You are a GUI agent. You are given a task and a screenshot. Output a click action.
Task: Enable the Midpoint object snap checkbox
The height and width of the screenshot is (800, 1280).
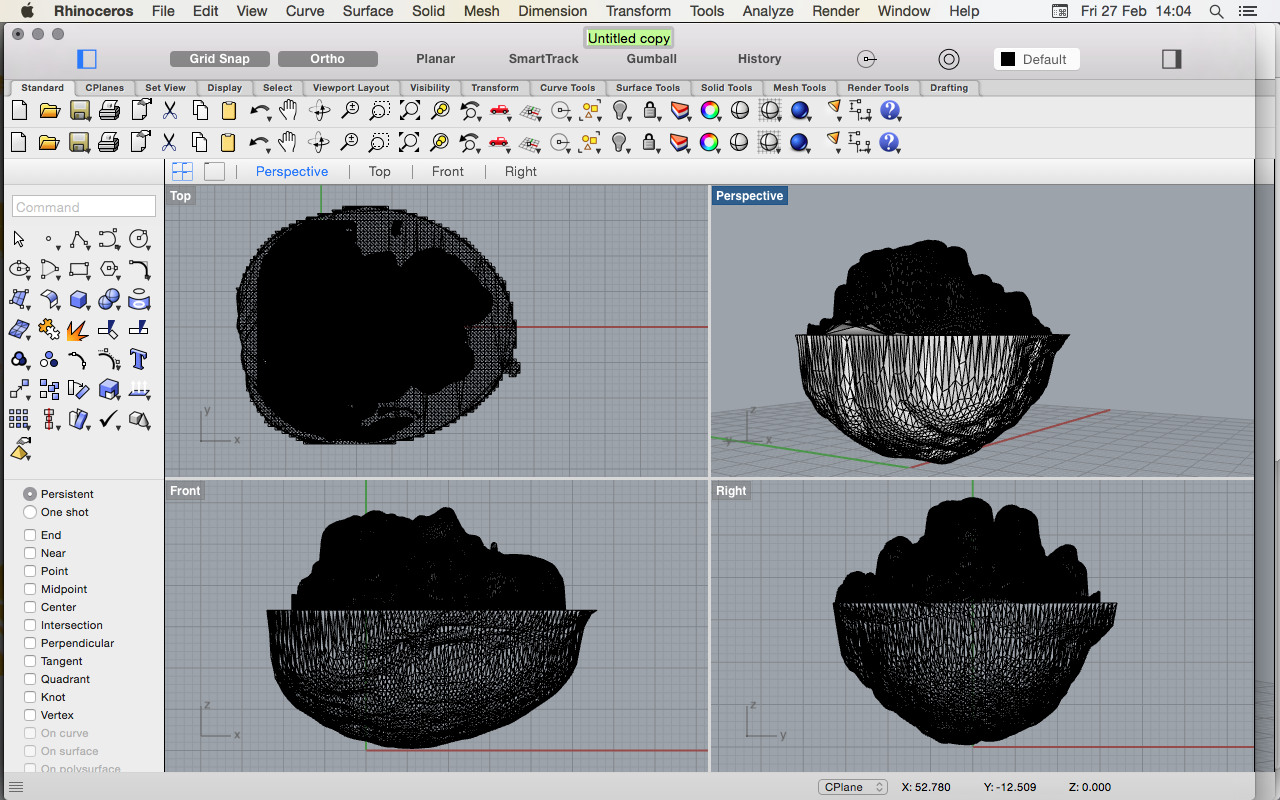[x=30, y=589]
